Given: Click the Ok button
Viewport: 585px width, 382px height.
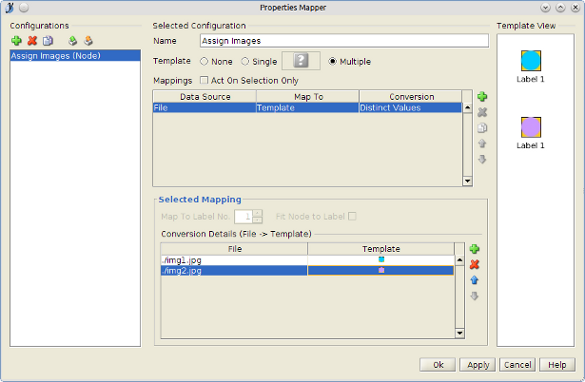Looking at the screenshot, I should click(438, 364).
